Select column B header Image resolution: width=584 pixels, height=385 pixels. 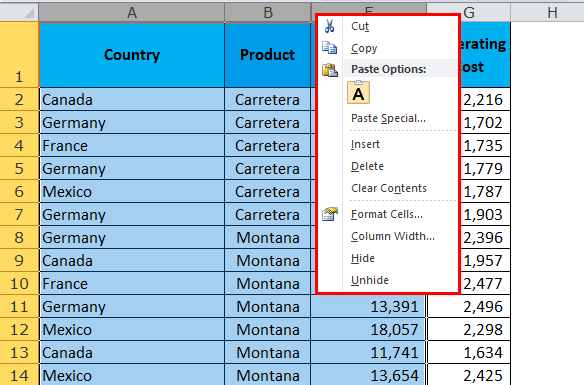(268, 13)
